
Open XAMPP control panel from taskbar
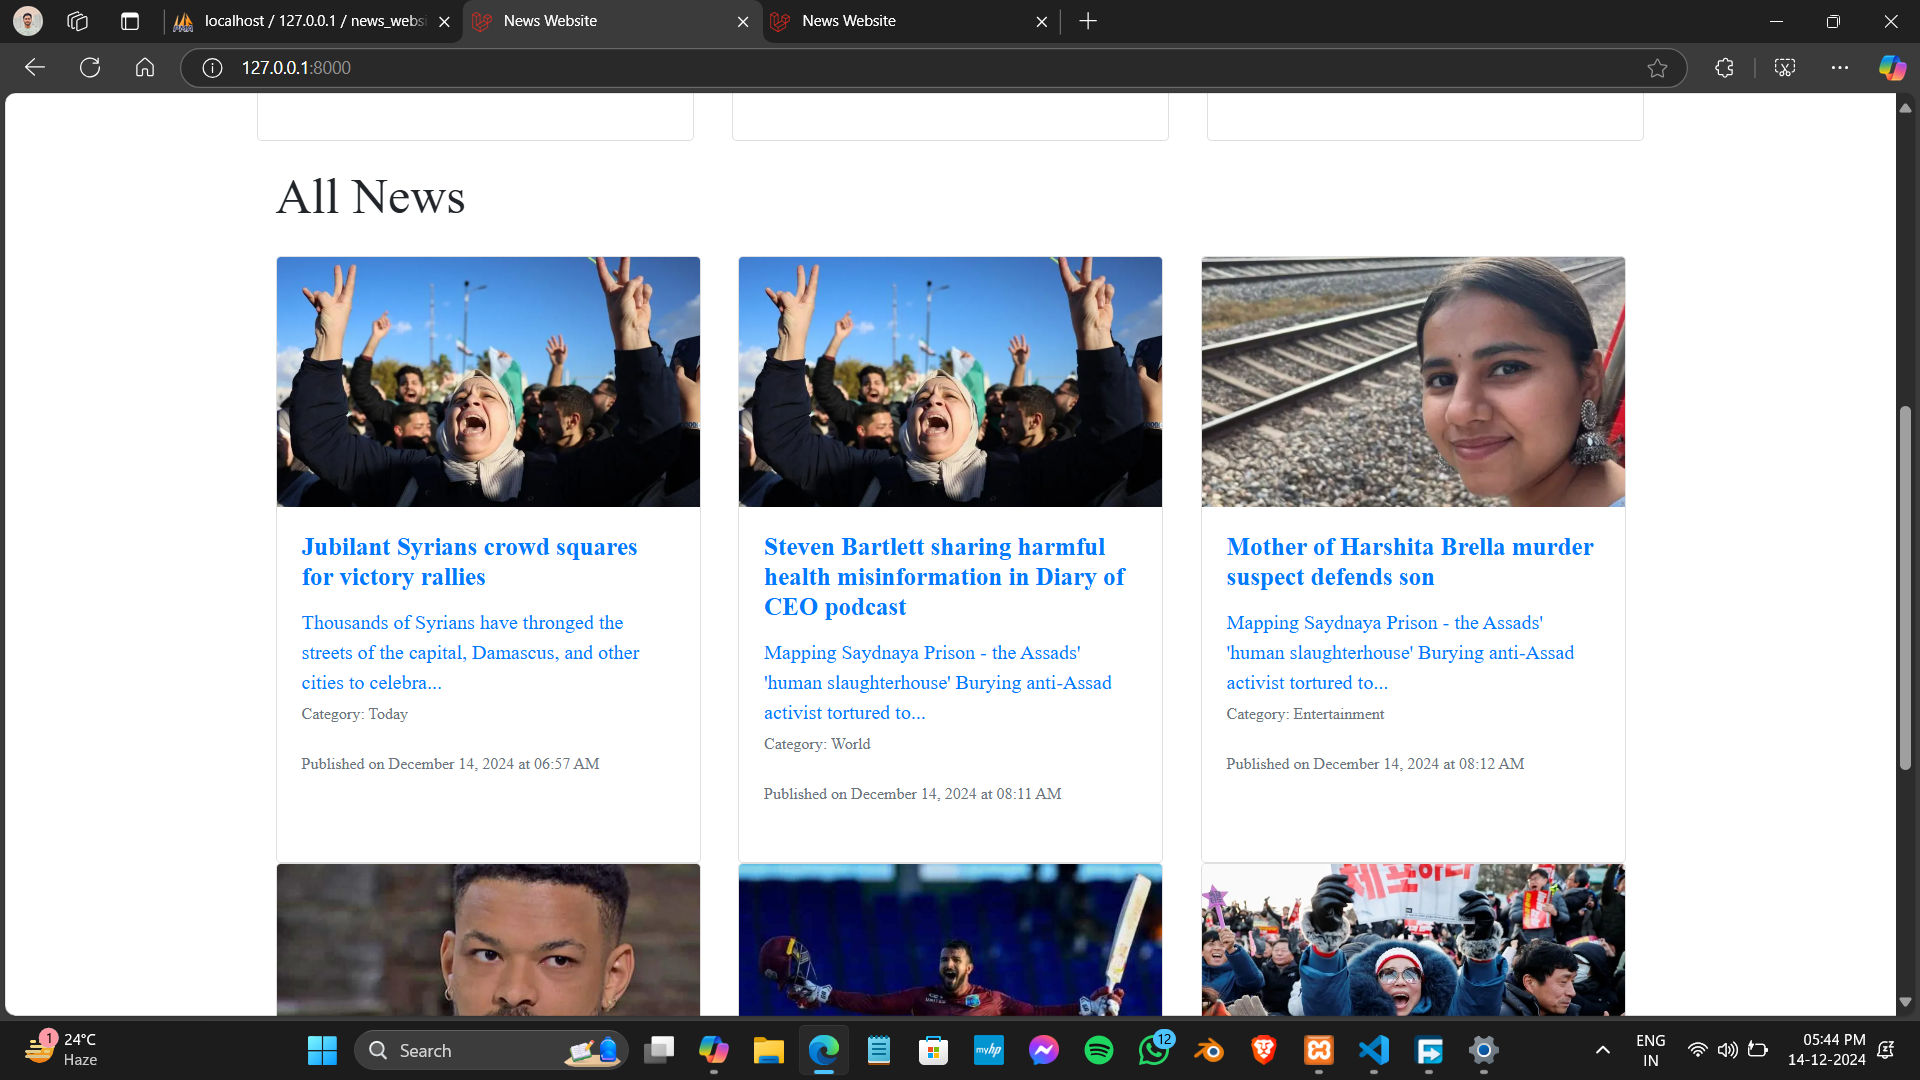click(1319, 1050)
